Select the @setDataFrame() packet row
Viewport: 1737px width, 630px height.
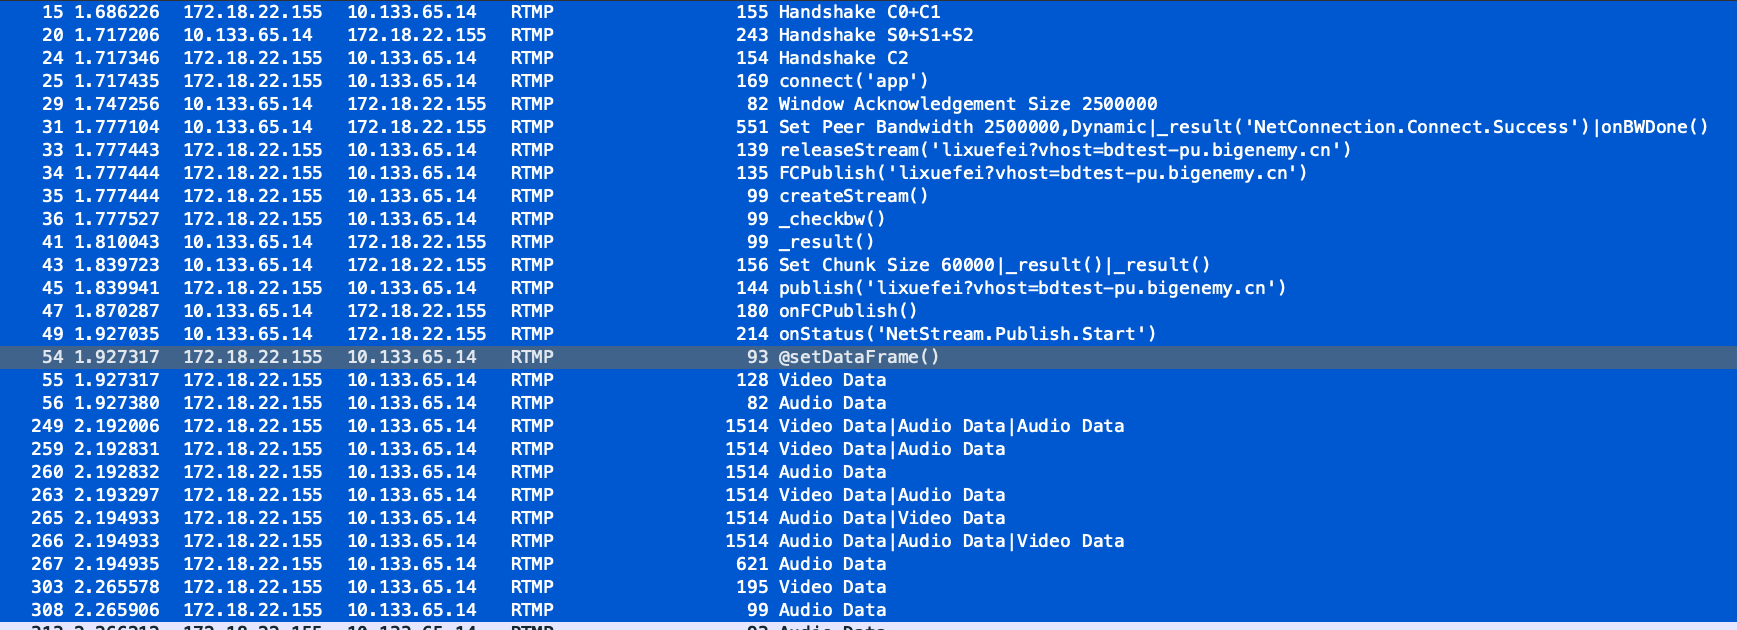[x=859, y=357]
